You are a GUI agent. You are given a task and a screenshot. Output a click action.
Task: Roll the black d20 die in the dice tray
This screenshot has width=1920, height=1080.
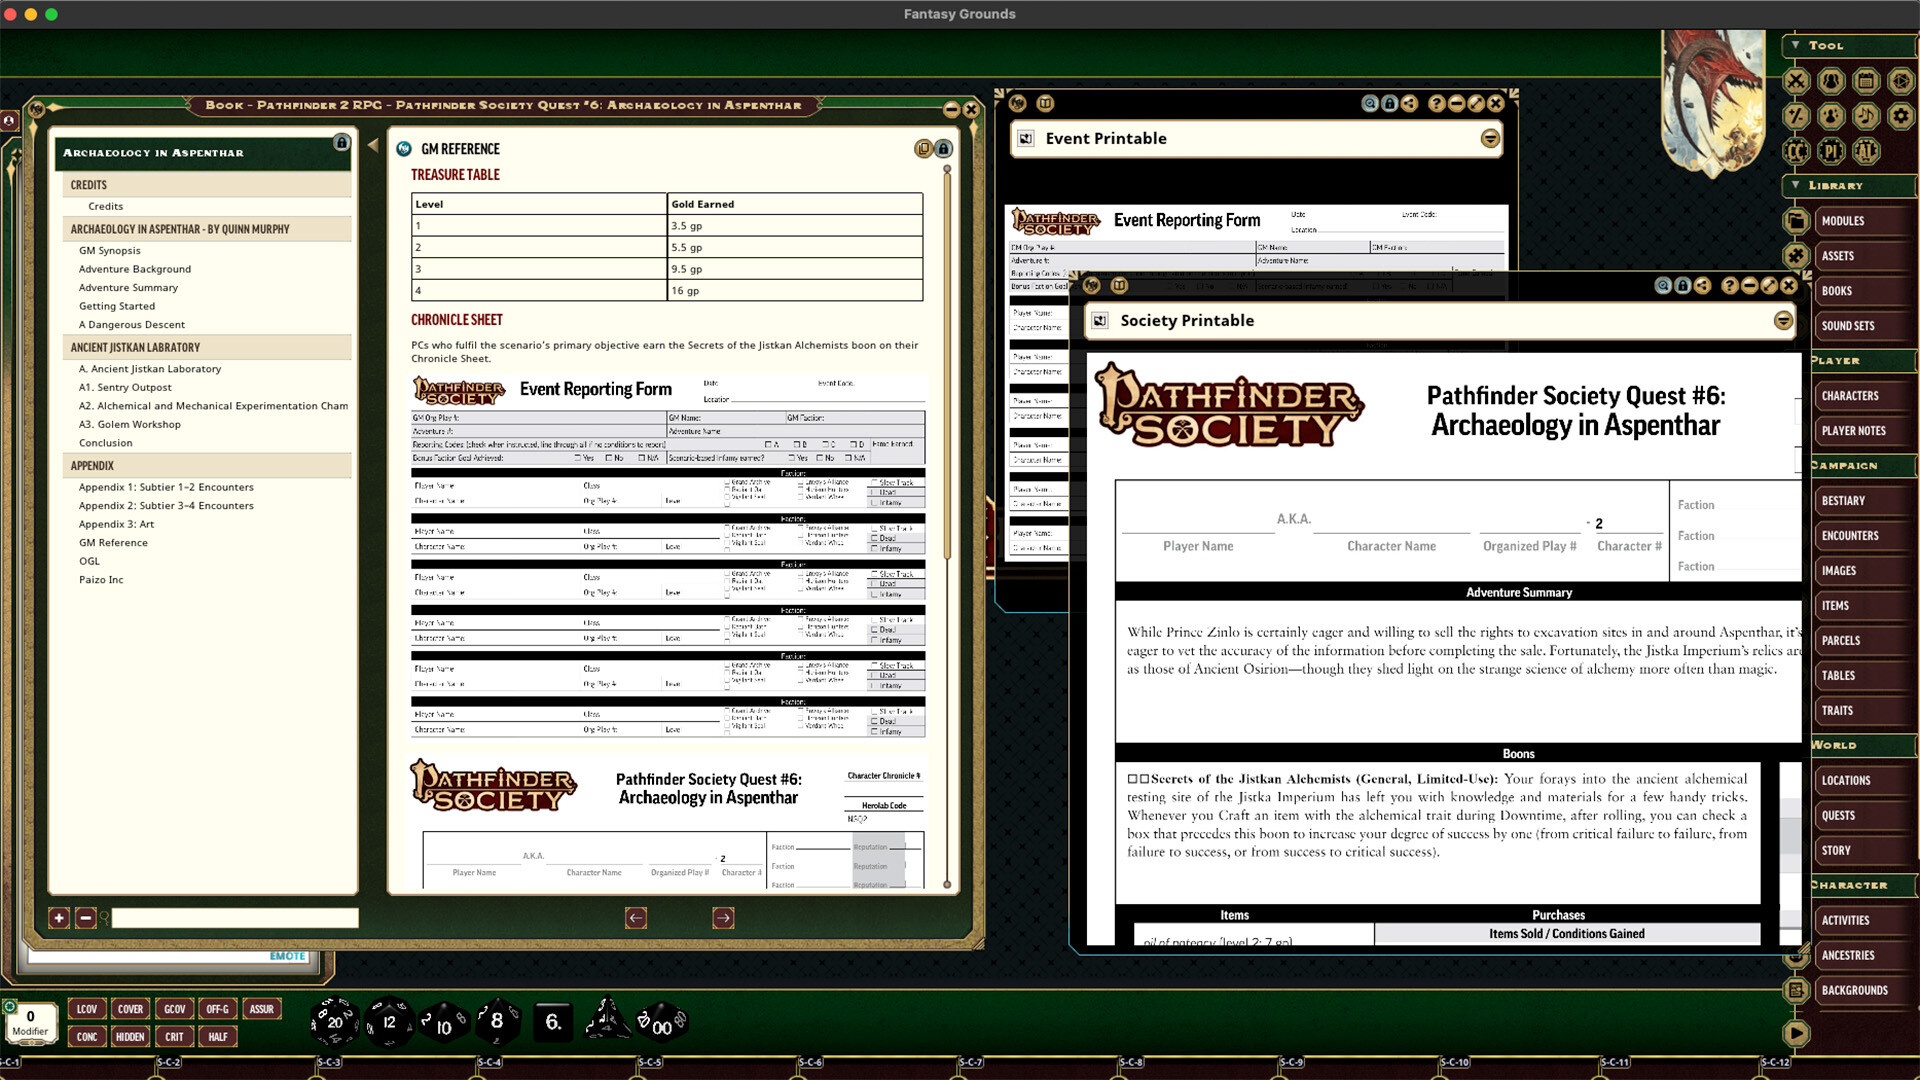point(334,1022)
